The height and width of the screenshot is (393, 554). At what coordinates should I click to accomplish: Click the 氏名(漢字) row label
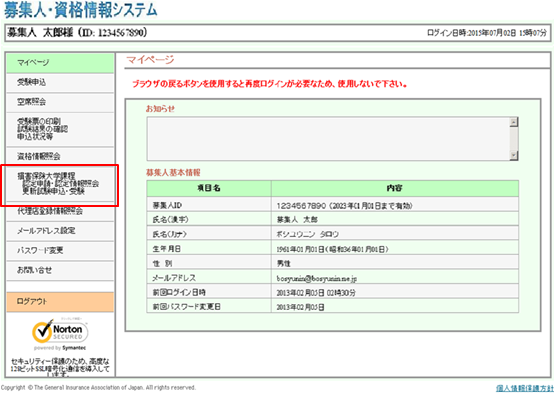coord(170,219)
